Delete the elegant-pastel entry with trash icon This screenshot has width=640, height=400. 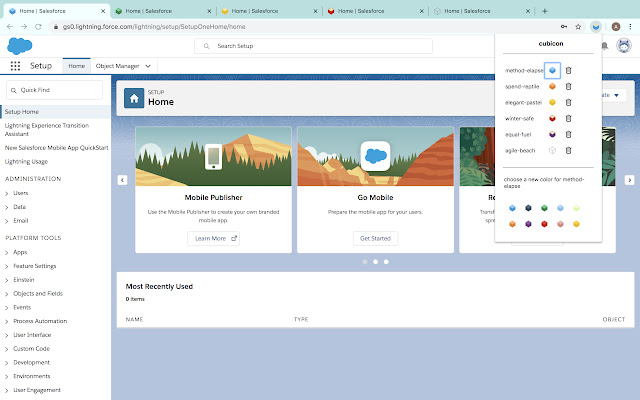[568, 102]
